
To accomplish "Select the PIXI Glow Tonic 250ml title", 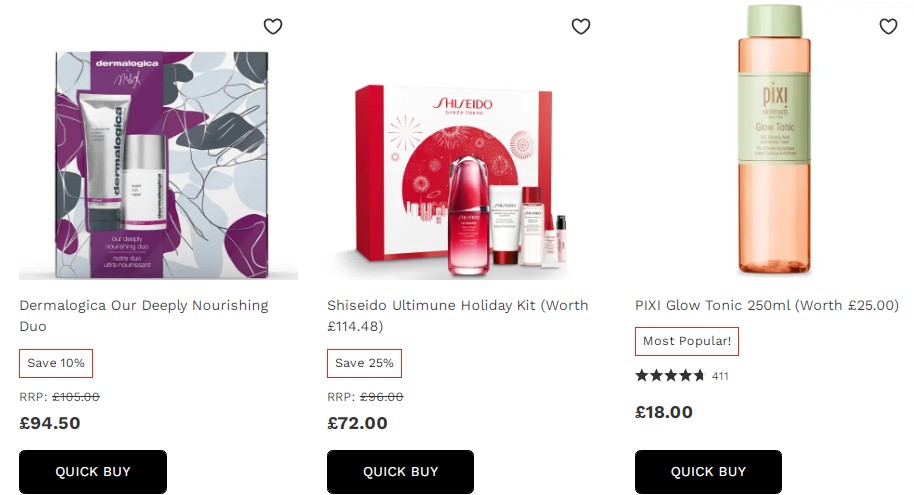I will click(x=767, y=305).
